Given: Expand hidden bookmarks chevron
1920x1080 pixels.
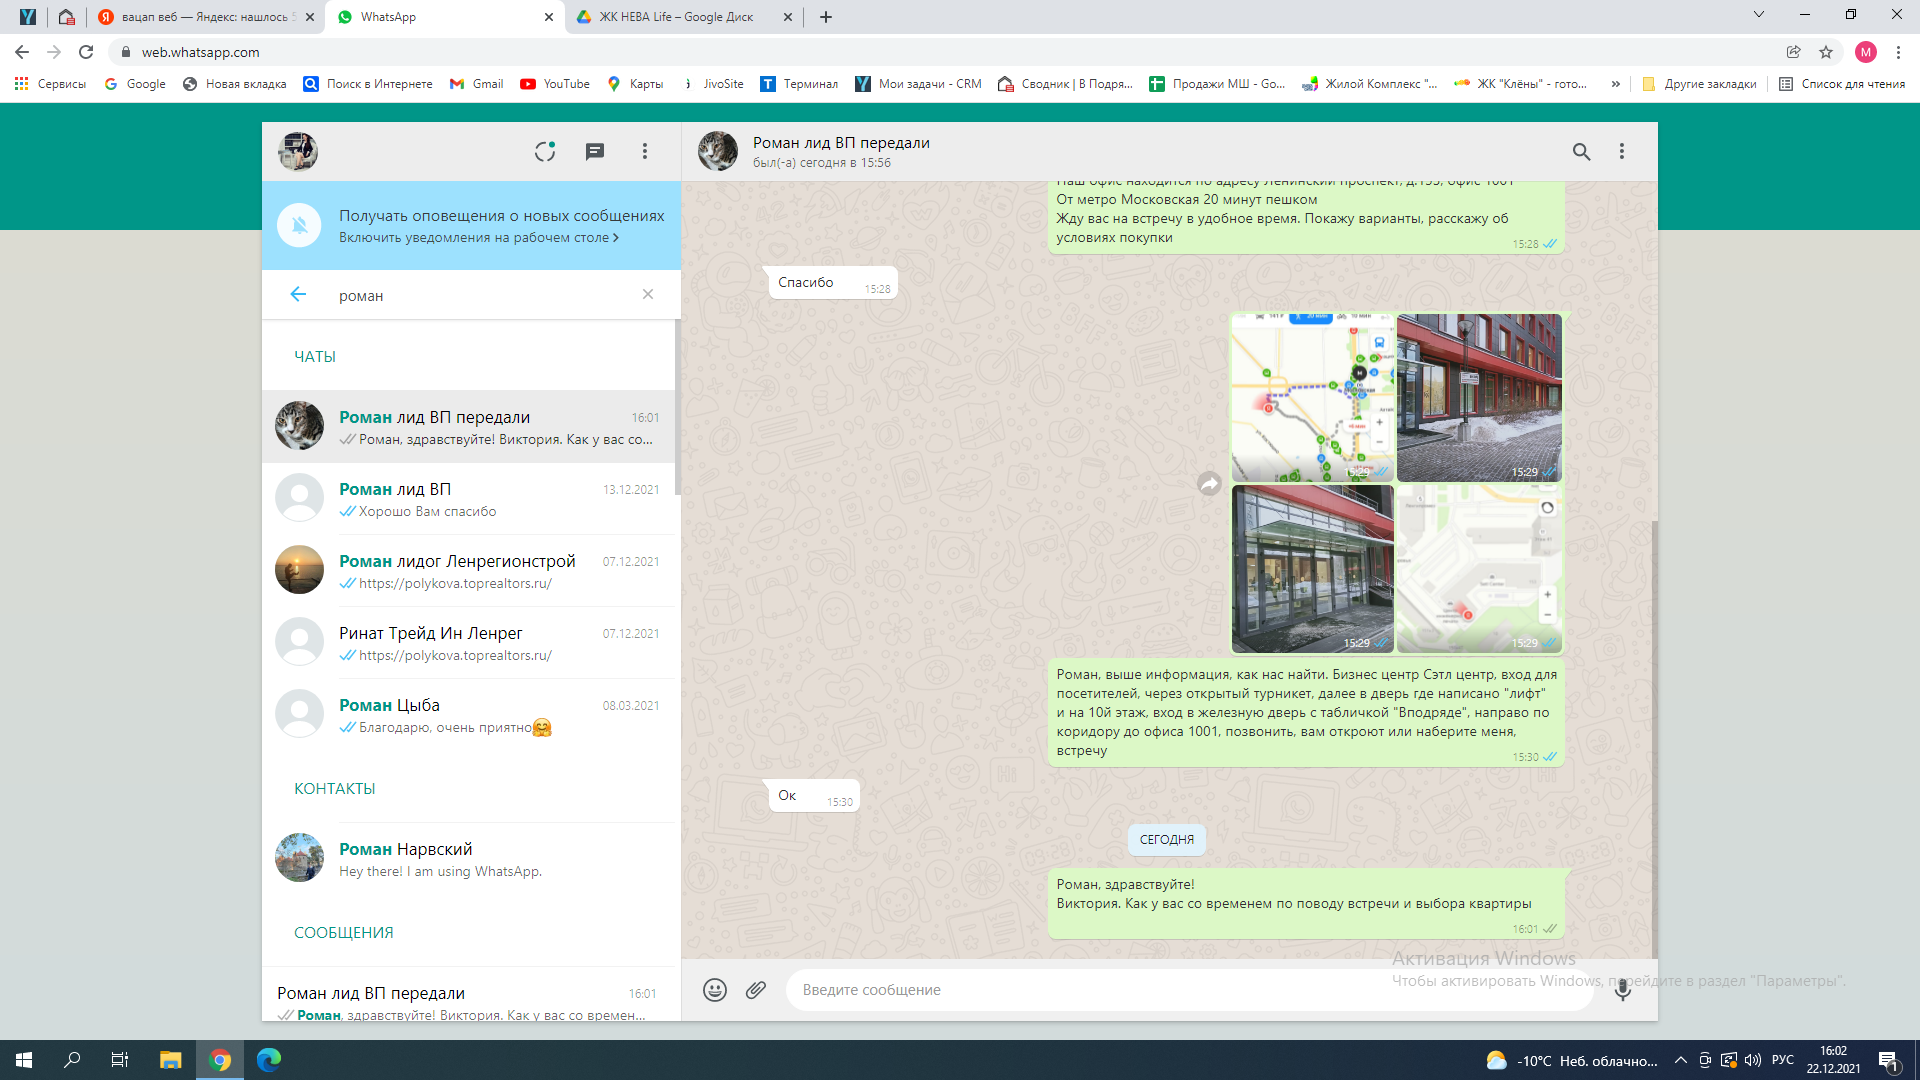Looking at the screenshot, I should pyautogui.click(x=1615, y=84).
